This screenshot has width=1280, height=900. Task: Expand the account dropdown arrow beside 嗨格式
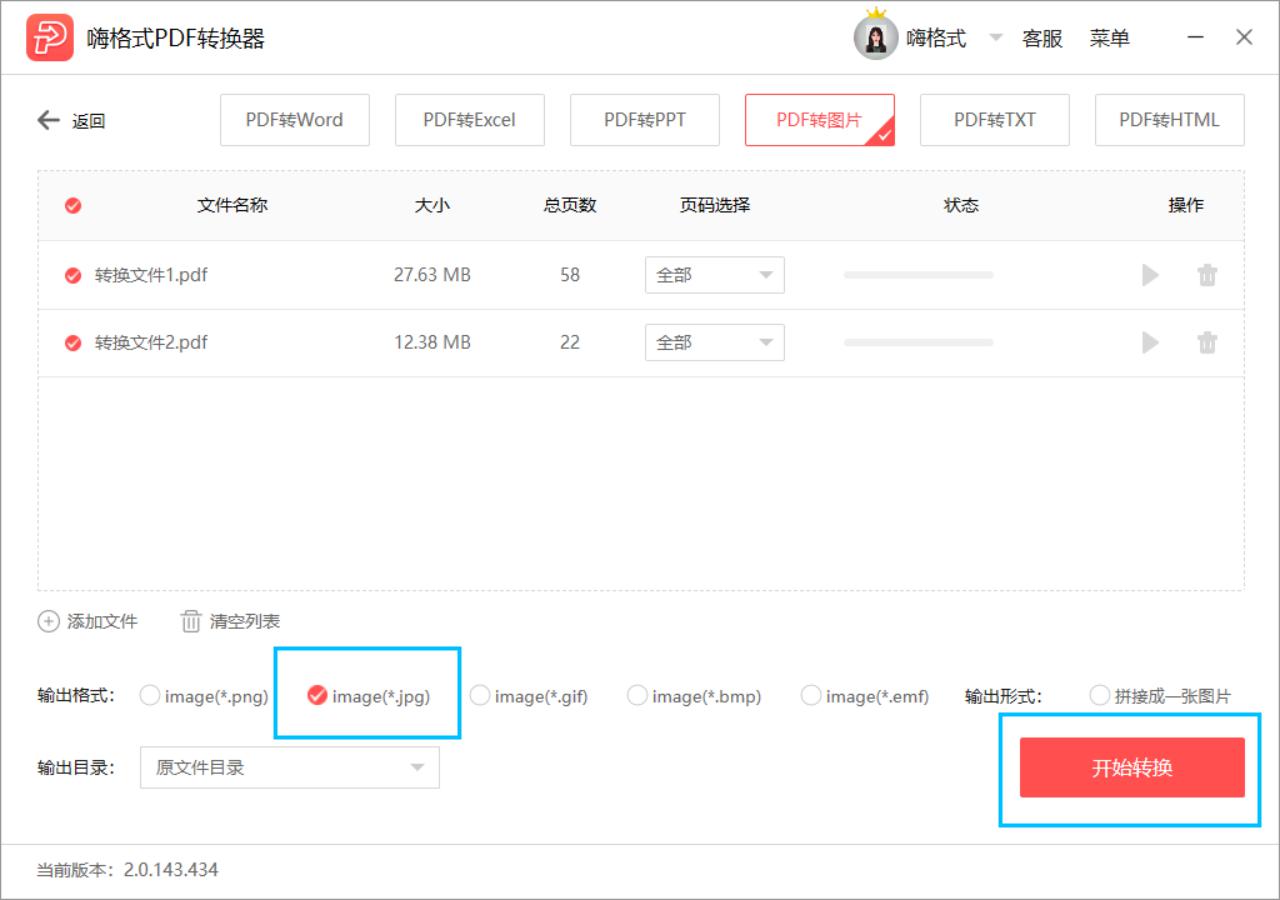pyautogui.click(x=995, y=39)
